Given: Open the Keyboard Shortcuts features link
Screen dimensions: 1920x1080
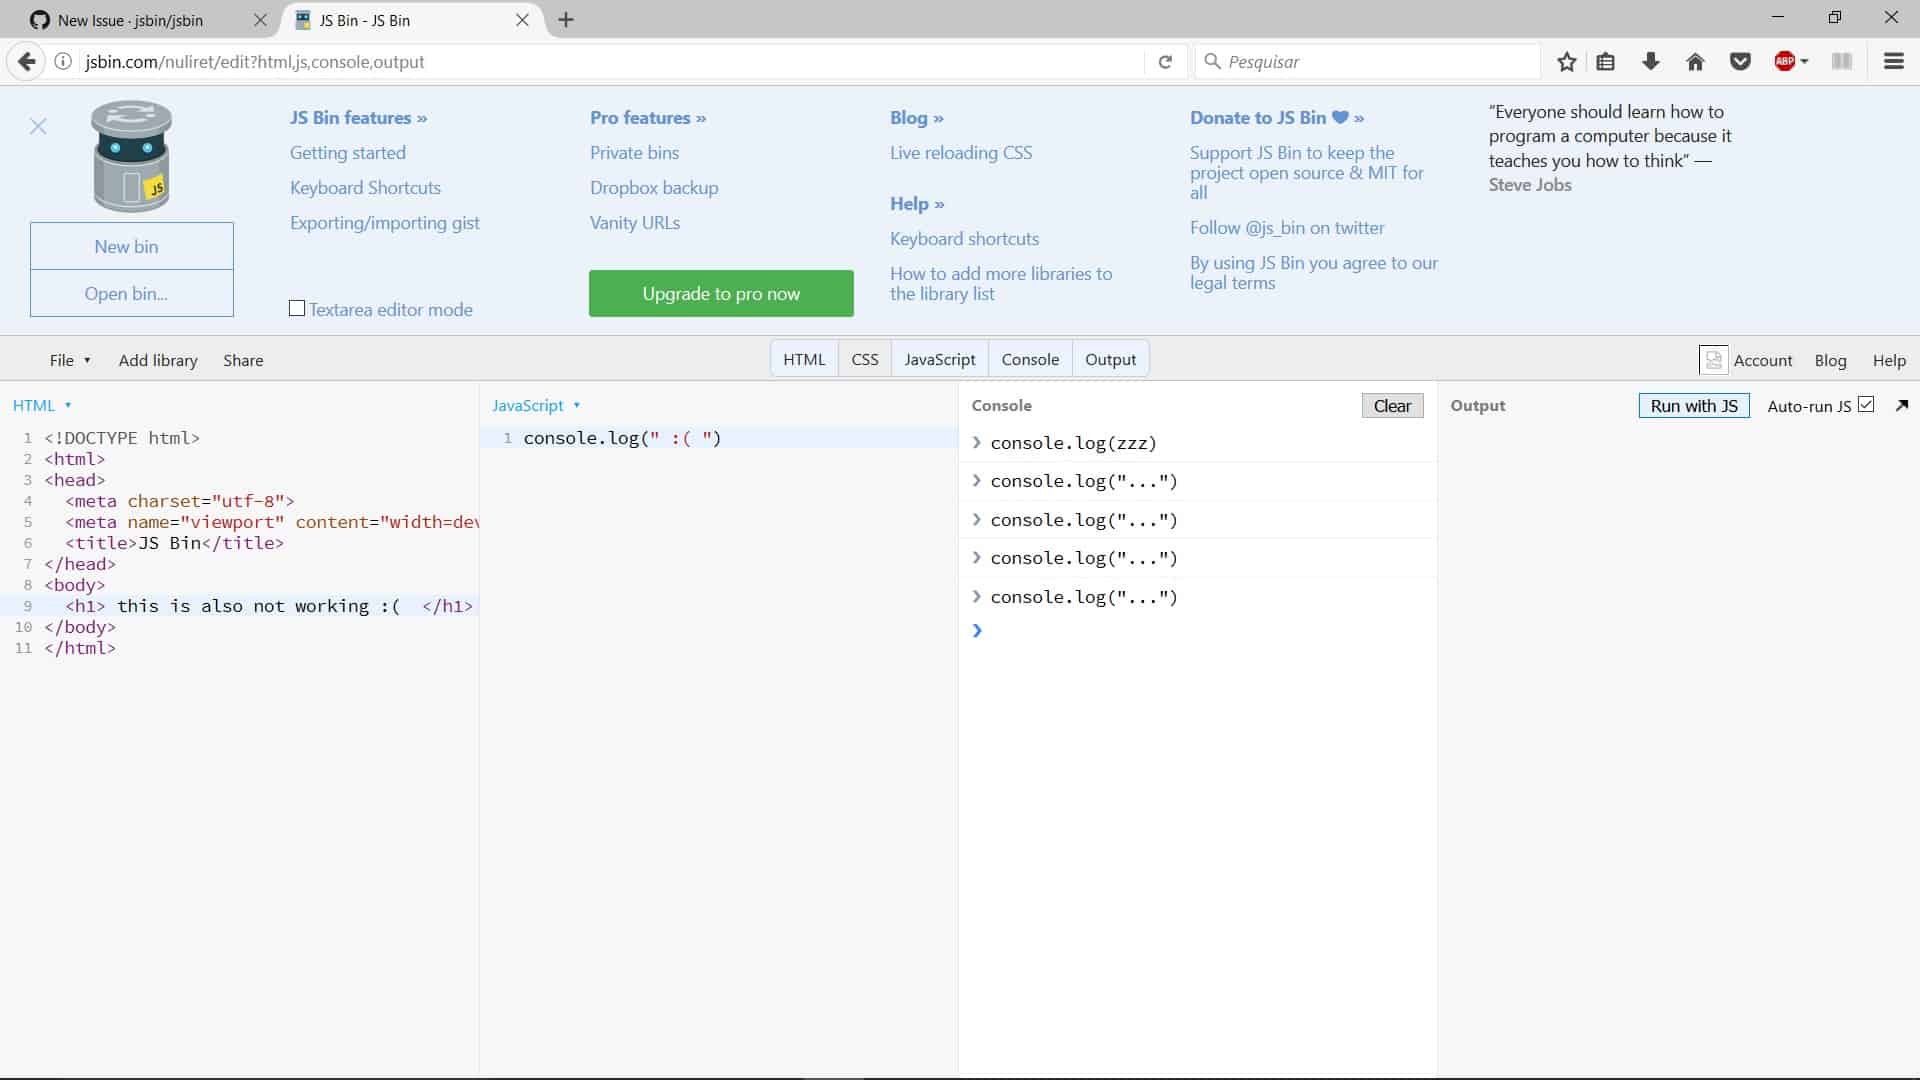Looking at the screenshot, I should tap(365, 187).
